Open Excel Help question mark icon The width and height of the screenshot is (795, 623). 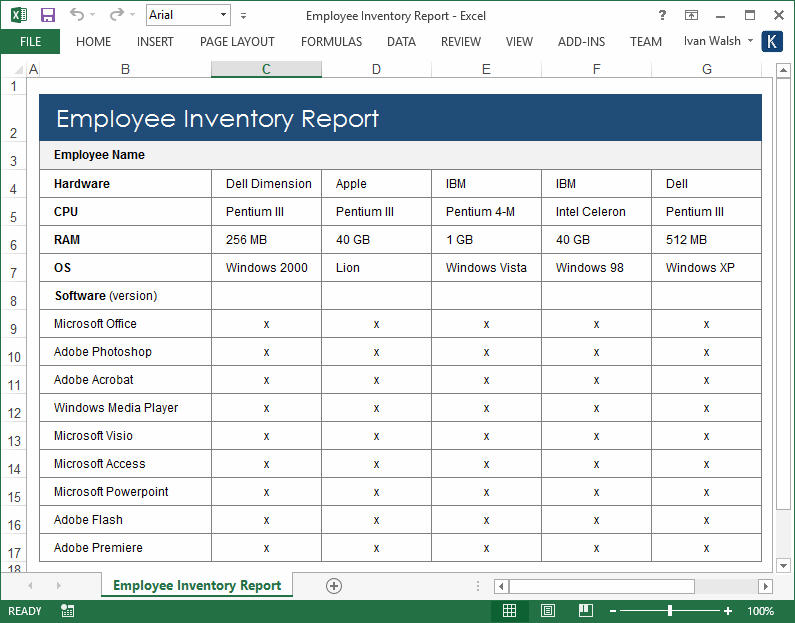(662, 15)
